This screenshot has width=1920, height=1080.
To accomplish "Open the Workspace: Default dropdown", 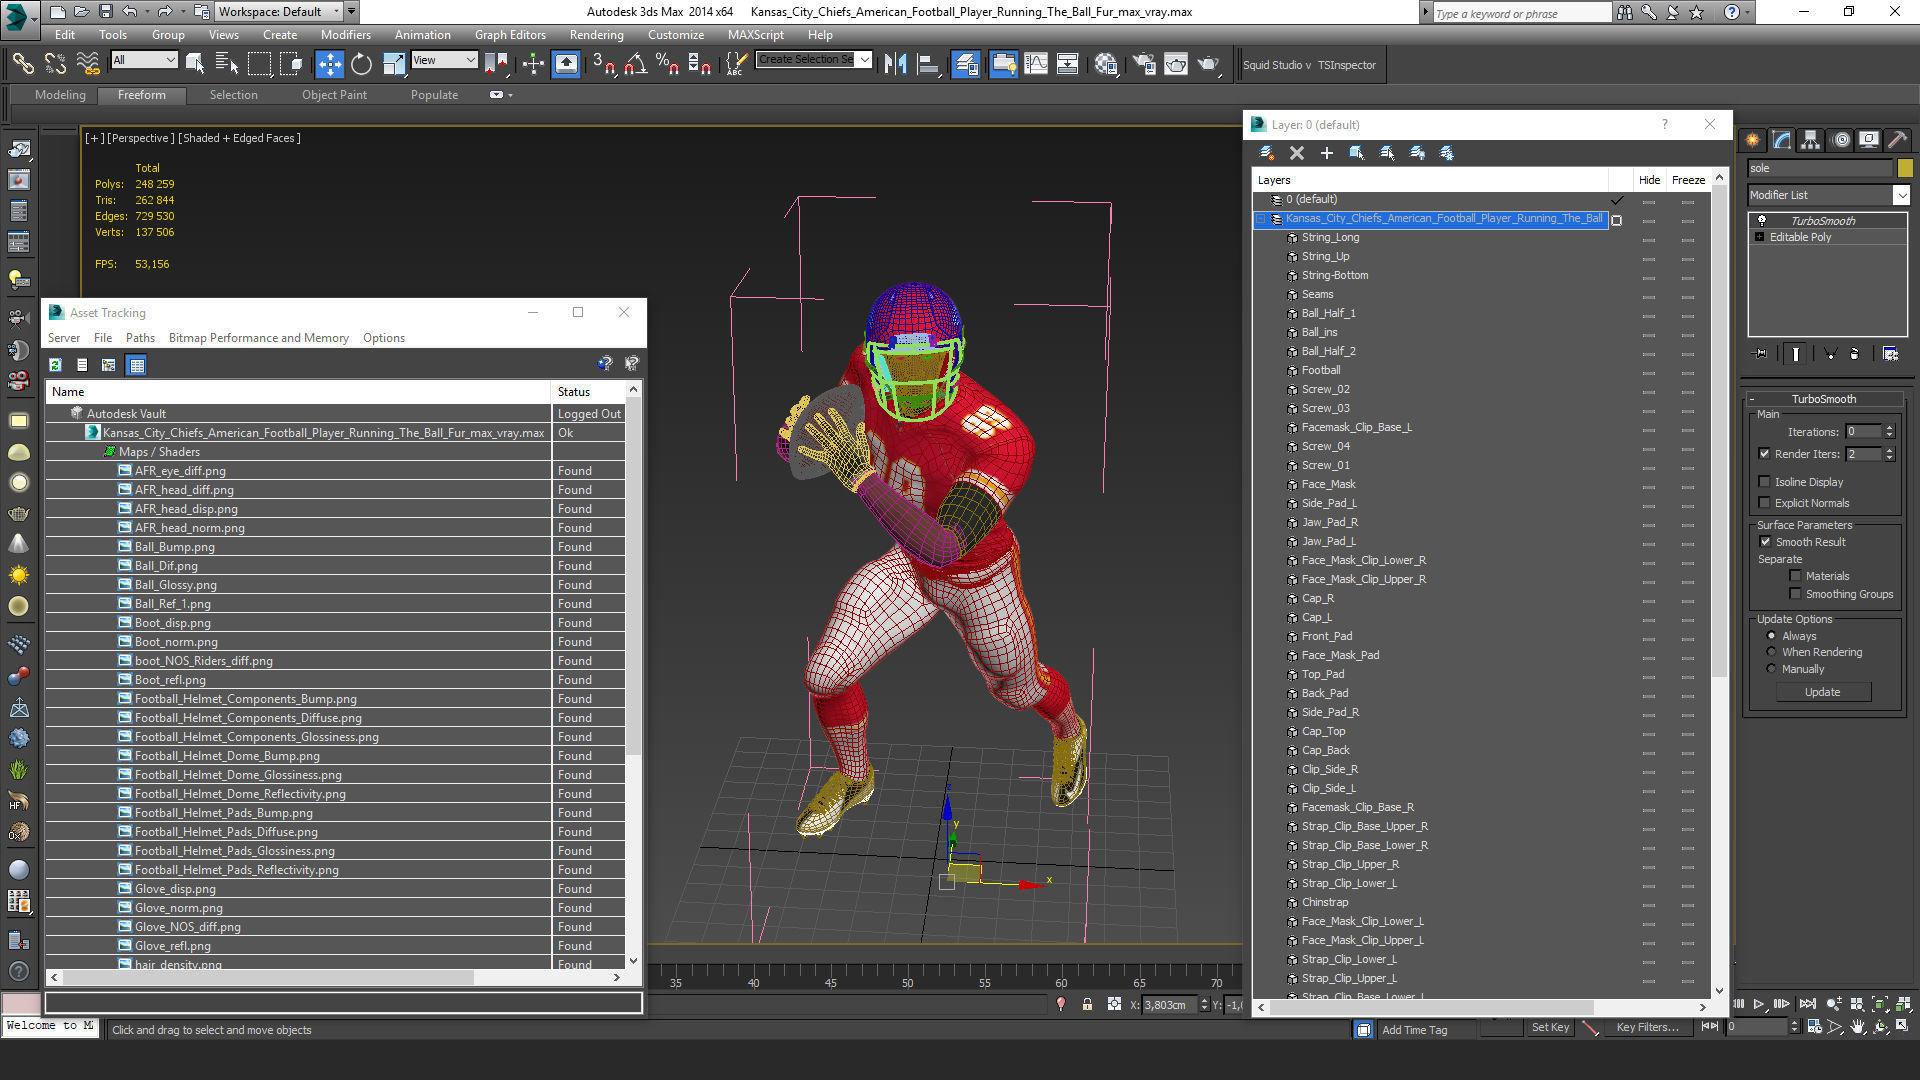I will coord(279,11).
